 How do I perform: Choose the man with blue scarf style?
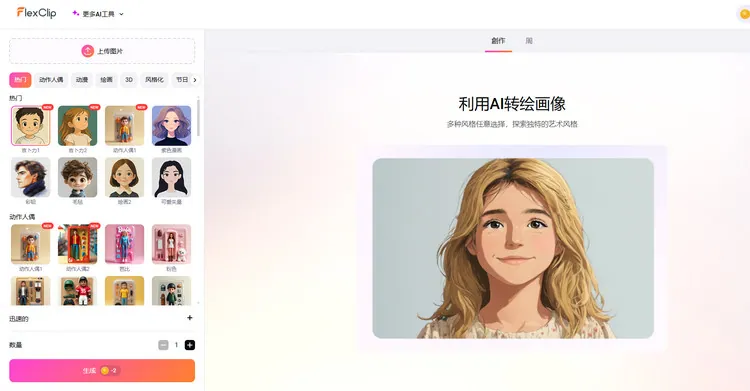[31, 178]
